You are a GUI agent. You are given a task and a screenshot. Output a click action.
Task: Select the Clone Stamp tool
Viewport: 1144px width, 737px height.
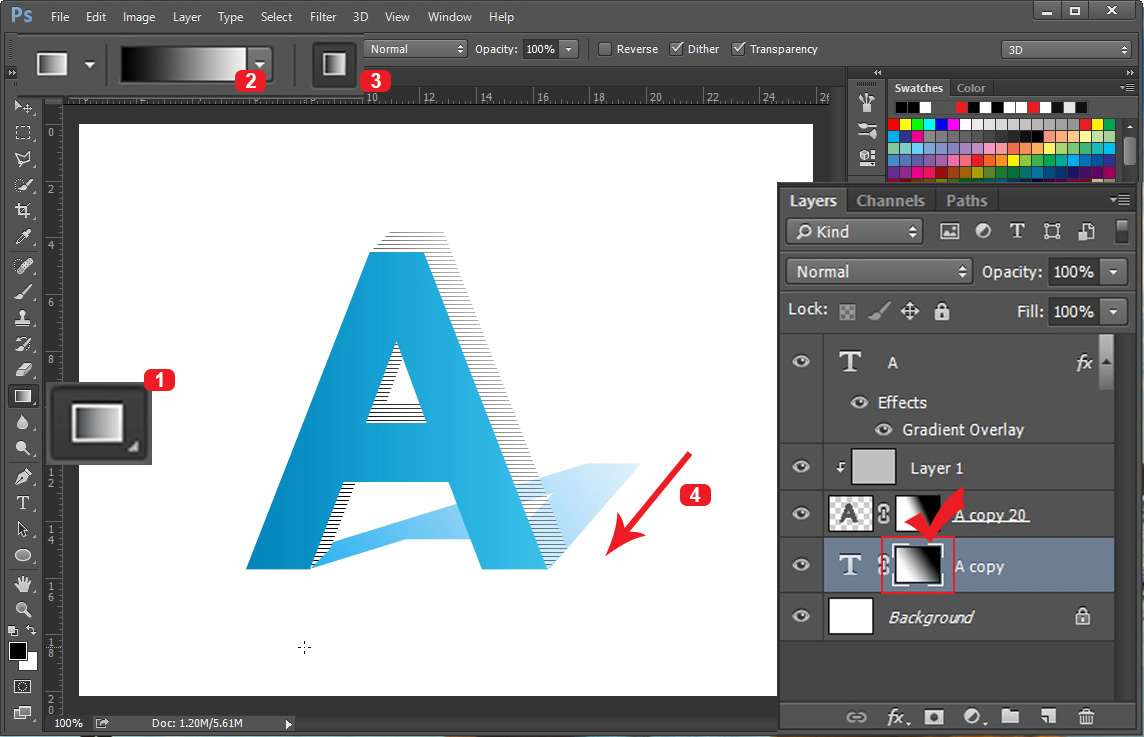tap(23, 318)
